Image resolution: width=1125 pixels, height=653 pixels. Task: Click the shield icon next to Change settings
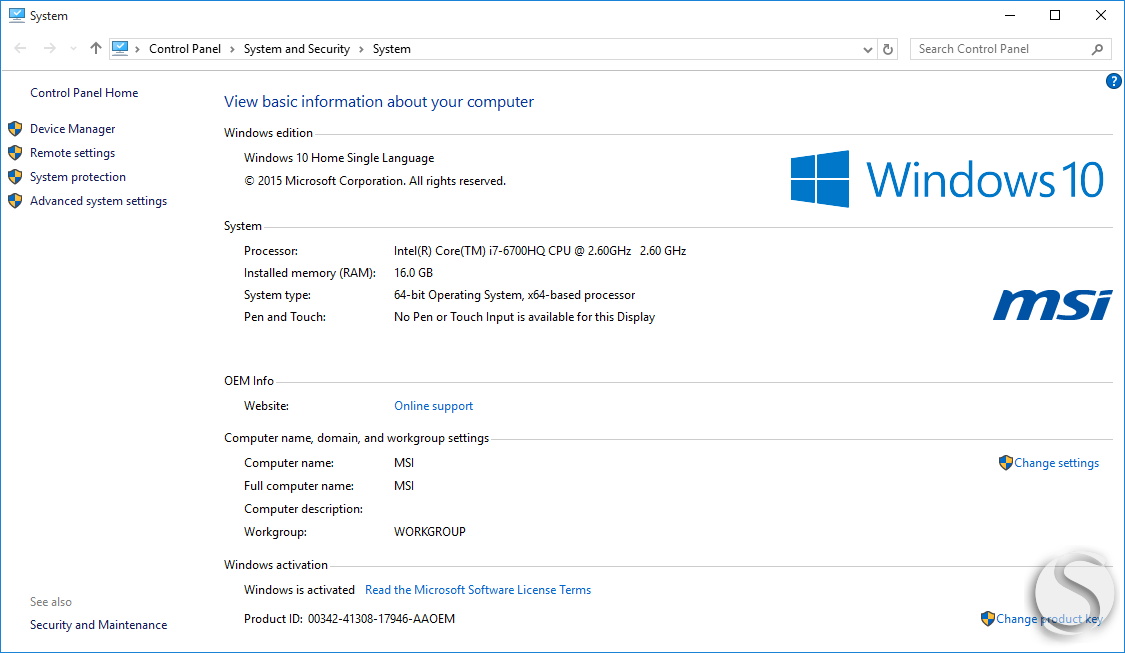(x=1005, y=463)
